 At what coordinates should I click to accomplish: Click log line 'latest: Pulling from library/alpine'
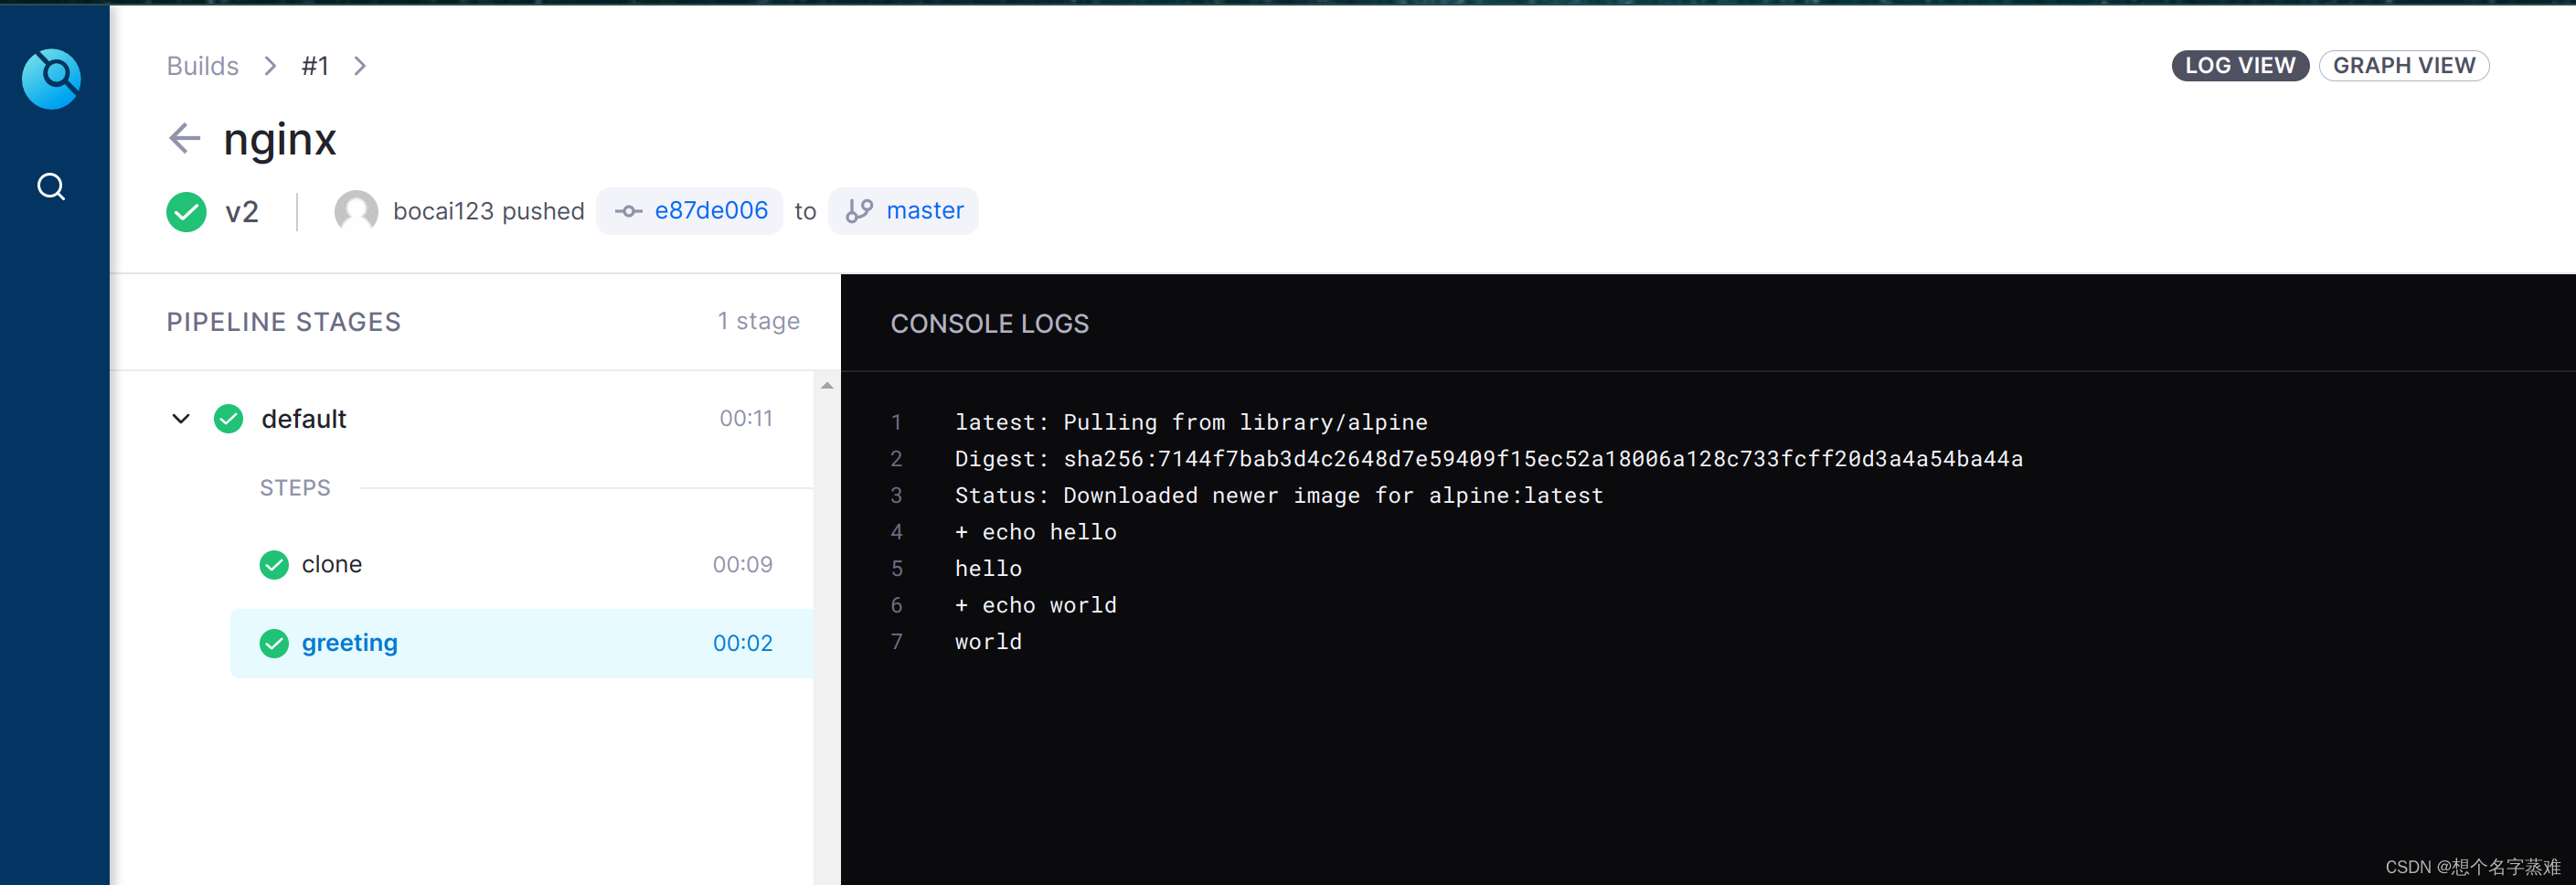tap(1190, 422)
